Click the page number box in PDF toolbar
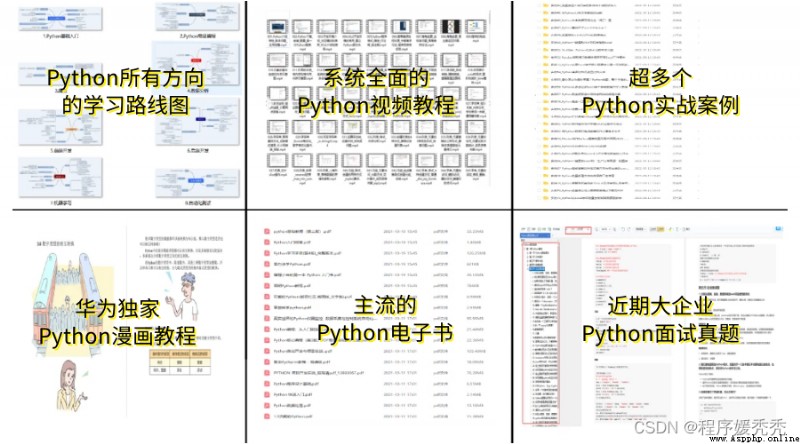The image size is (800, 444). tap(578, 230)
